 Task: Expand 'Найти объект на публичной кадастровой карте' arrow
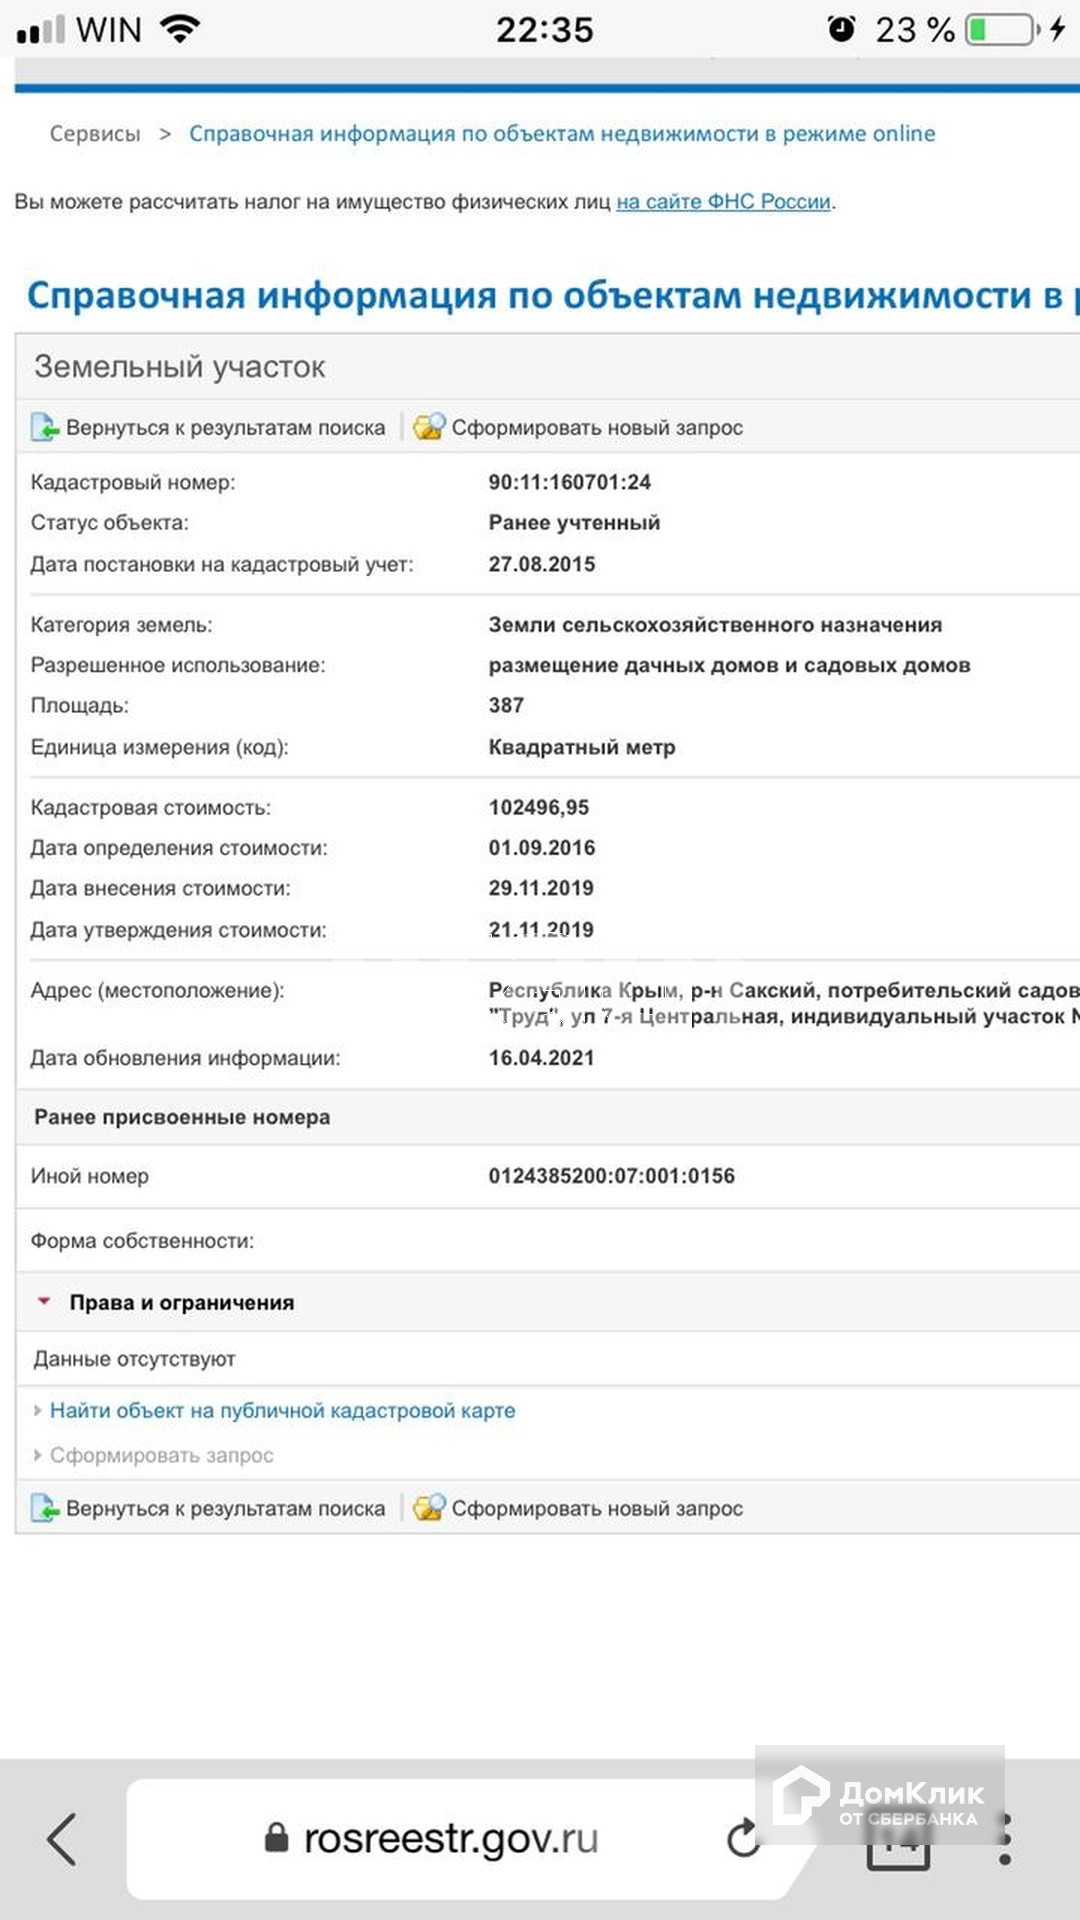pyautogui.click(x=38, y=1410)
